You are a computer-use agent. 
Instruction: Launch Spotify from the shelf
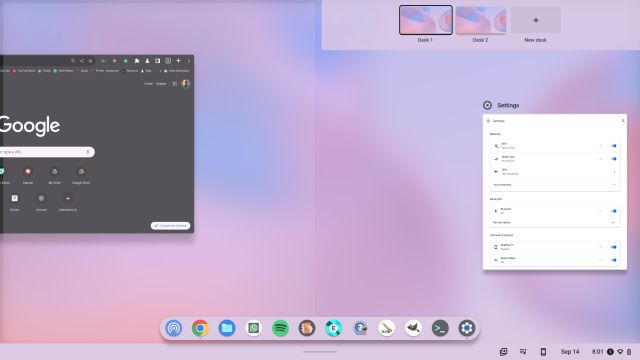(x=280, y=328)
